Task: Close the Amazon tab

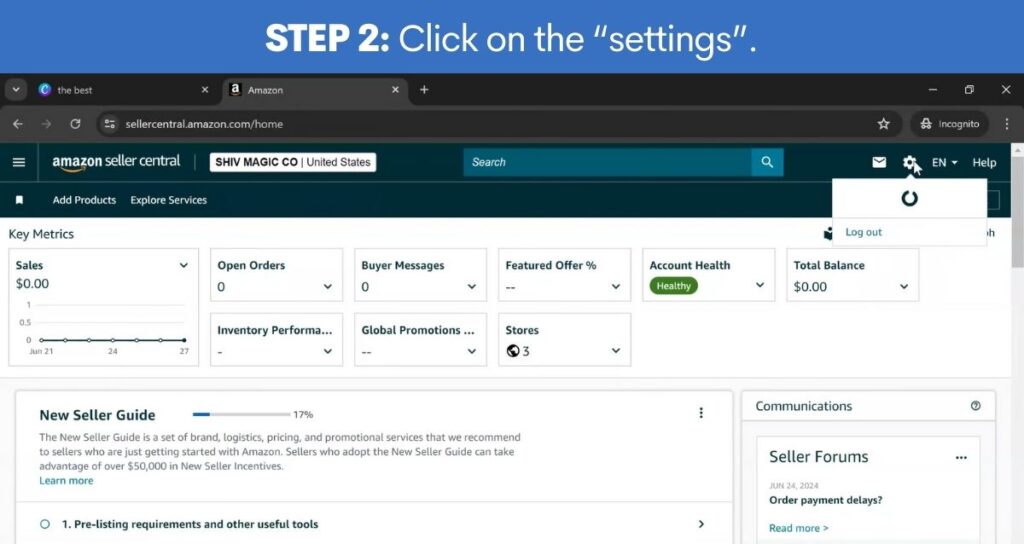Action: (395, 89)
